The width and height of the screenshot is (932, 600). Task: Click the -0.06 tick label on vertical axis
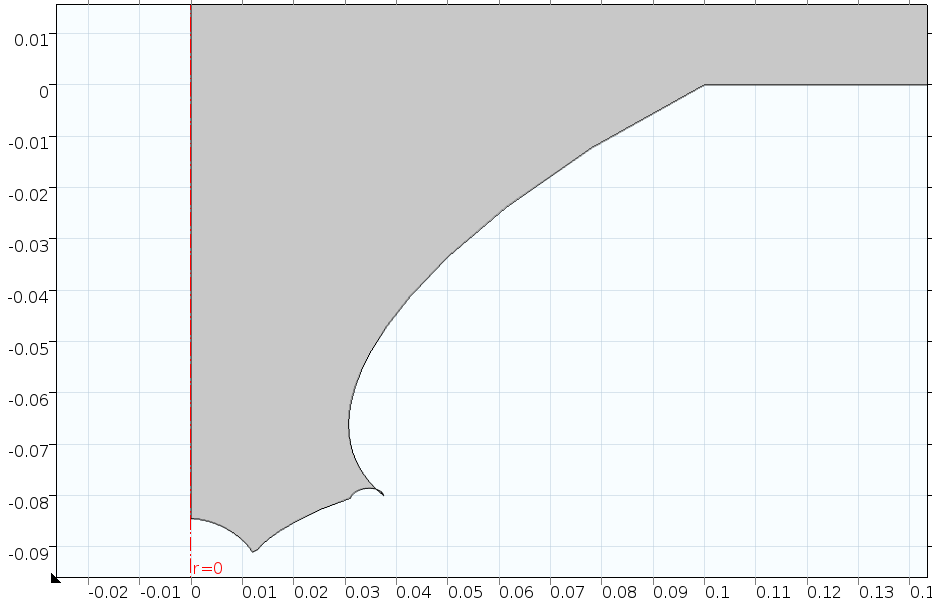pos(29,400)
